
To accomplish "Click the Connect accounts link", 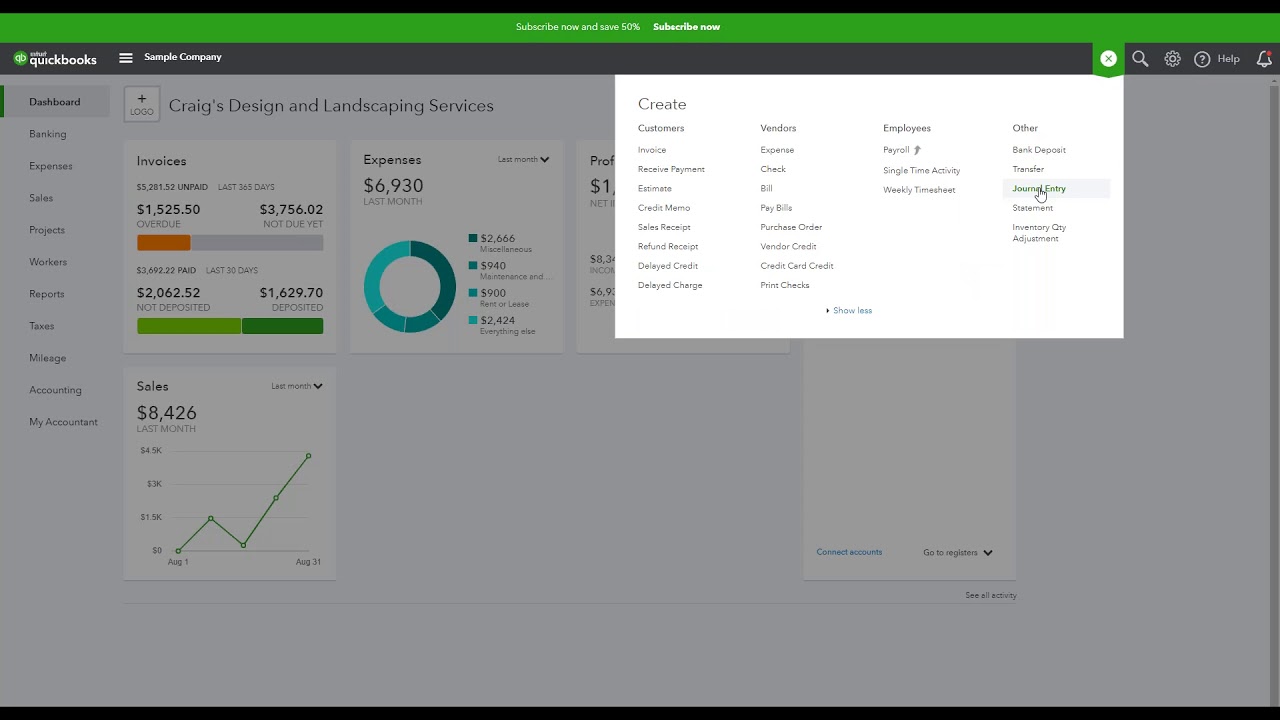I will pos(849,552).
